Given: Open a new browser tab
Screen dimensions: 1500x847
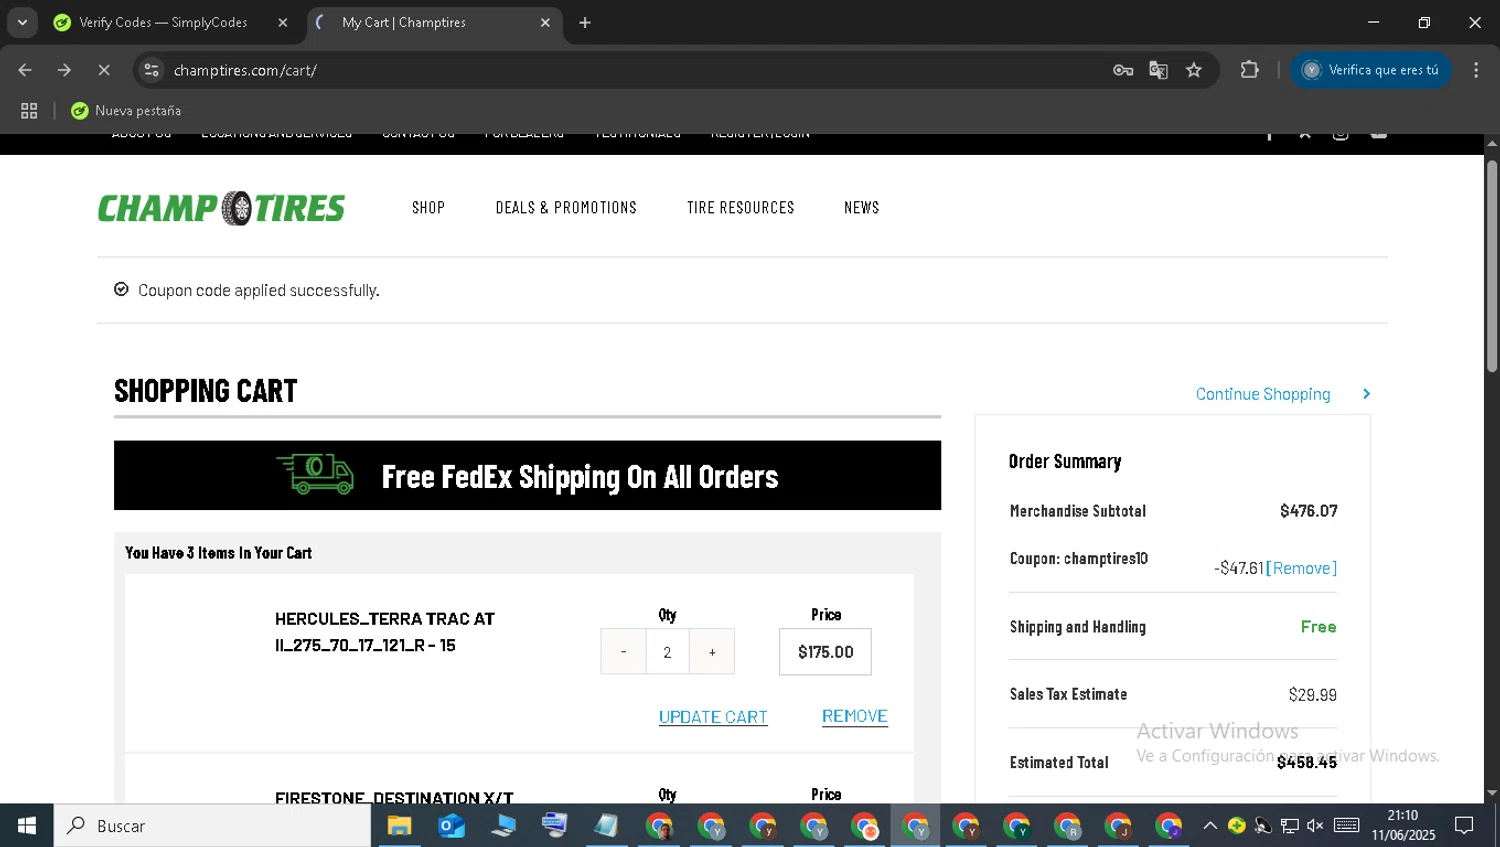Looking at the screenshot, I should pyautogui.click(x=585, y=22).
